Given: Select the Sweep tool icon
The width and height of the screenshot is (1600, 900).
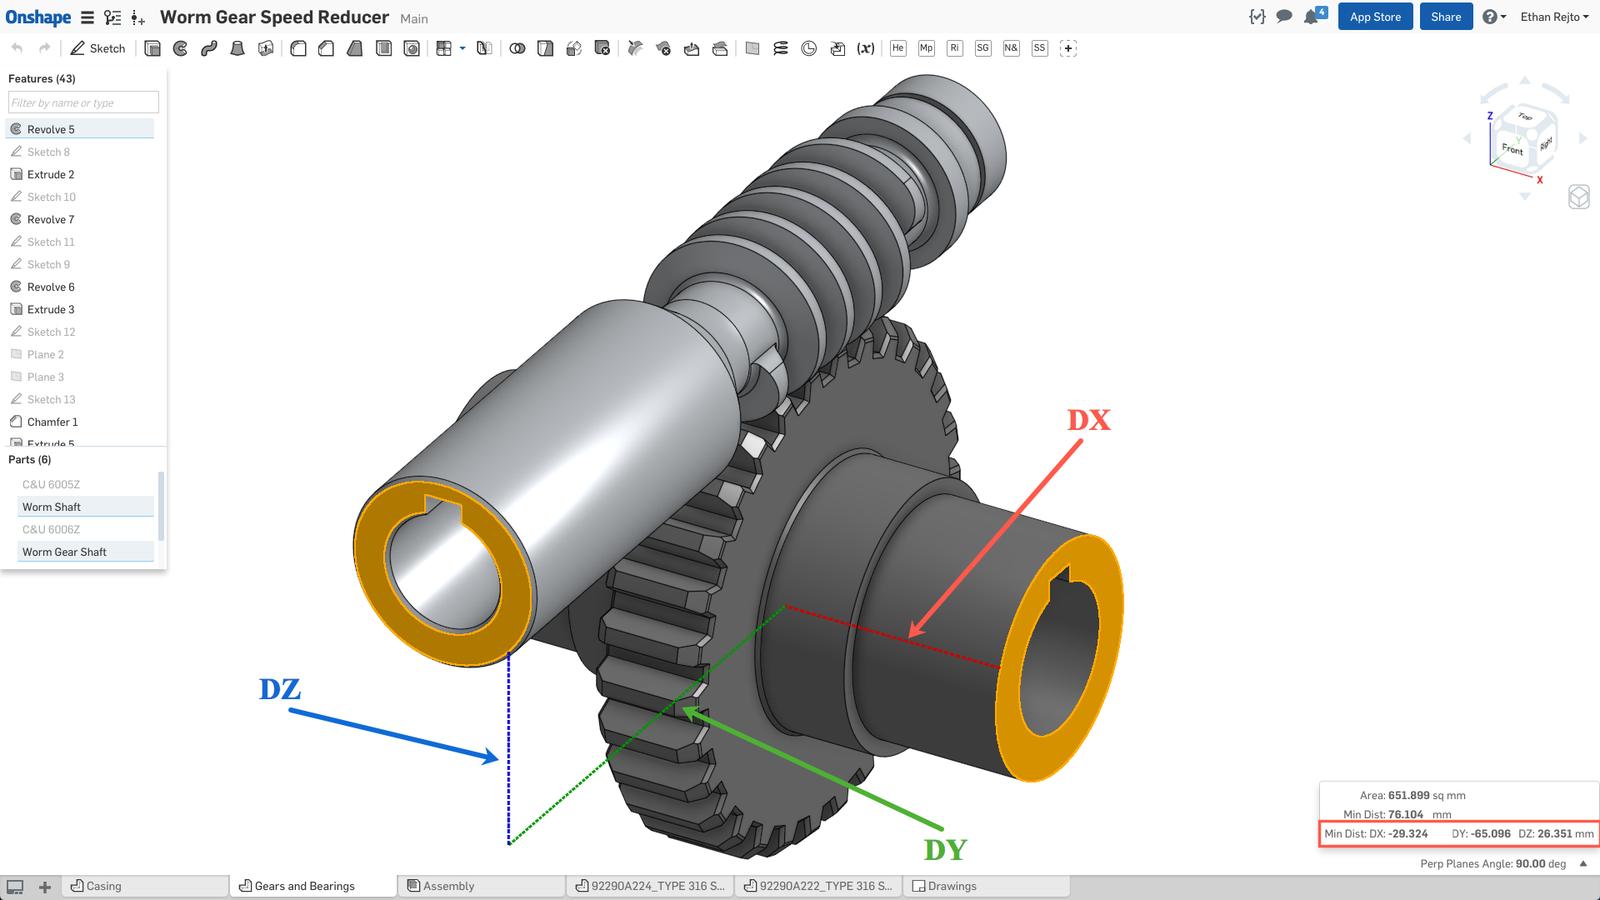Looking at the screenshot, I should 209,48.
